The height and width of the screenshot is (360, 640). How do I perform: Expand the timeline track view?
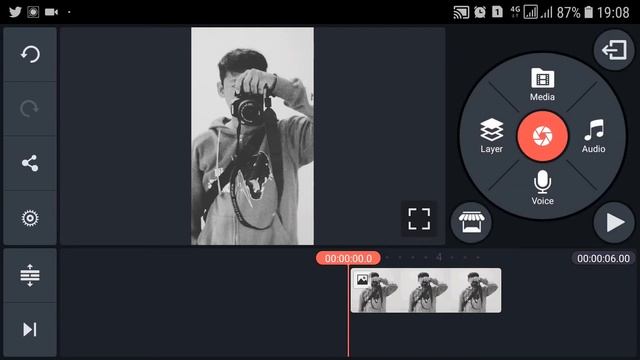pyautogui.click(x=30, y=275)
